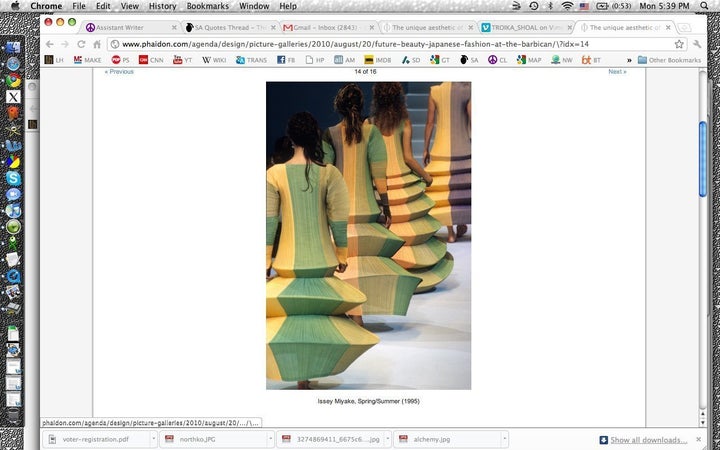Open downloaded file northko.JPG
Viewport: 720px width, 450px height.
click(213, 439)
